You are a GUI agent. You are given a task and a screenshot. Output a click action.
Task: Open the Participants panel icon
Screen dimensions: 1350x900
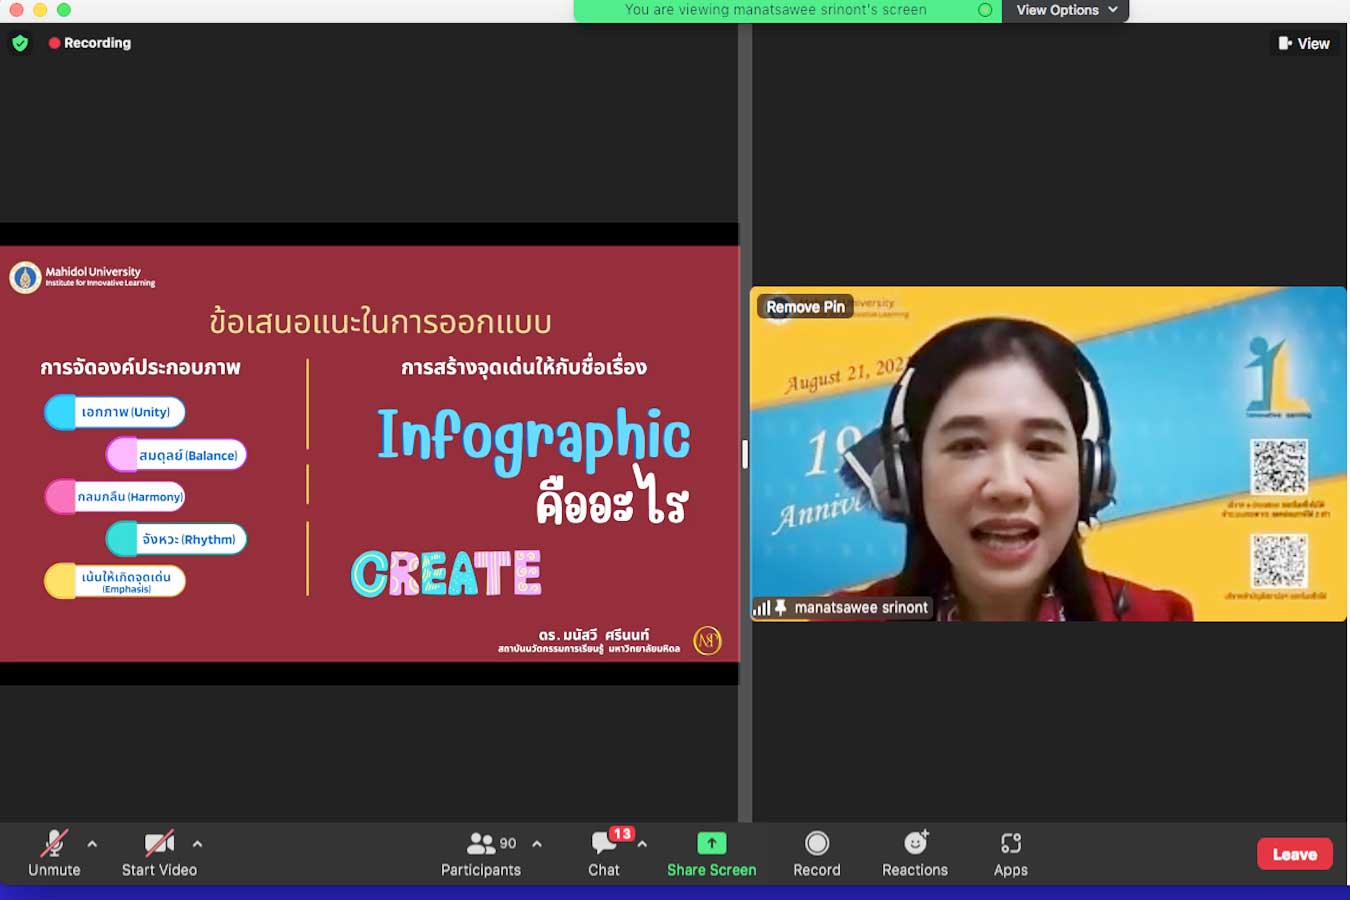coord(481,844)
